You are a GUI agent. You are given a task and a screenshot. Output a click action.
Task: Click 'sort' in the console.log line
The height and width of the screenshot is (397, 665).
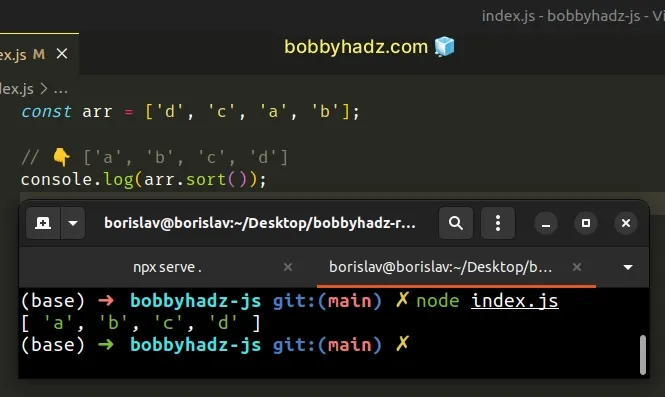[206, 179]
